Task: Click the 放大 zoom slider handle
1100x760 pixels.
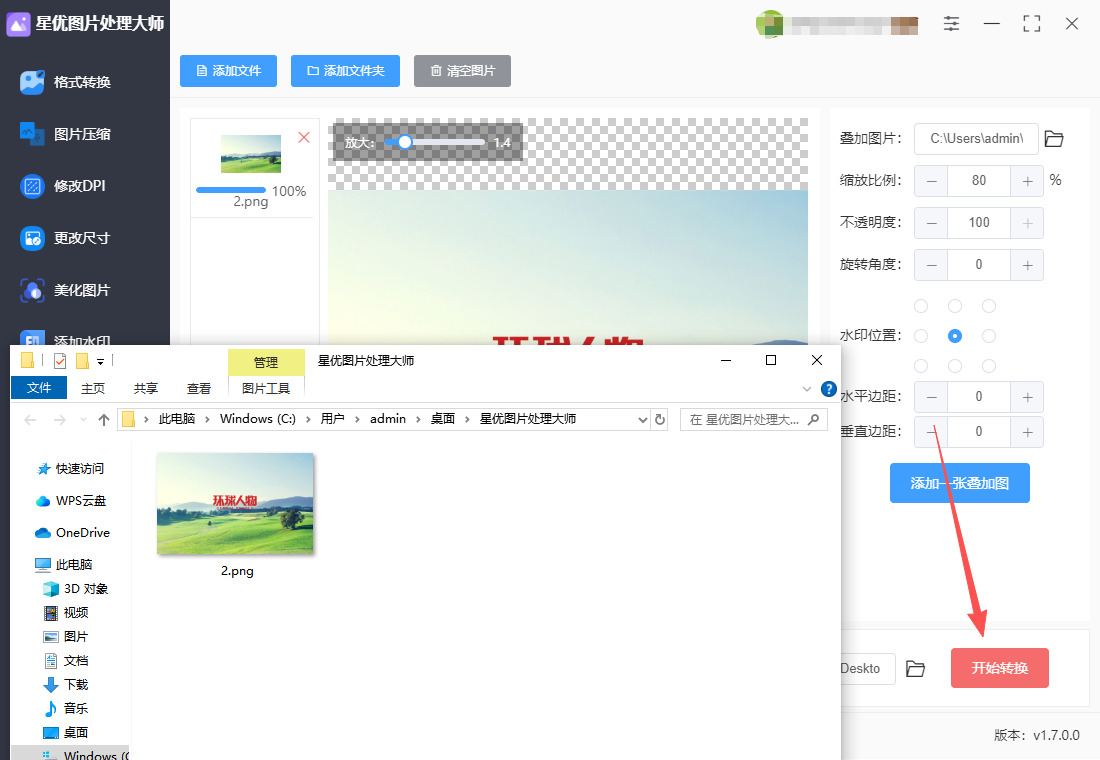Action: (x=405, y=143)
